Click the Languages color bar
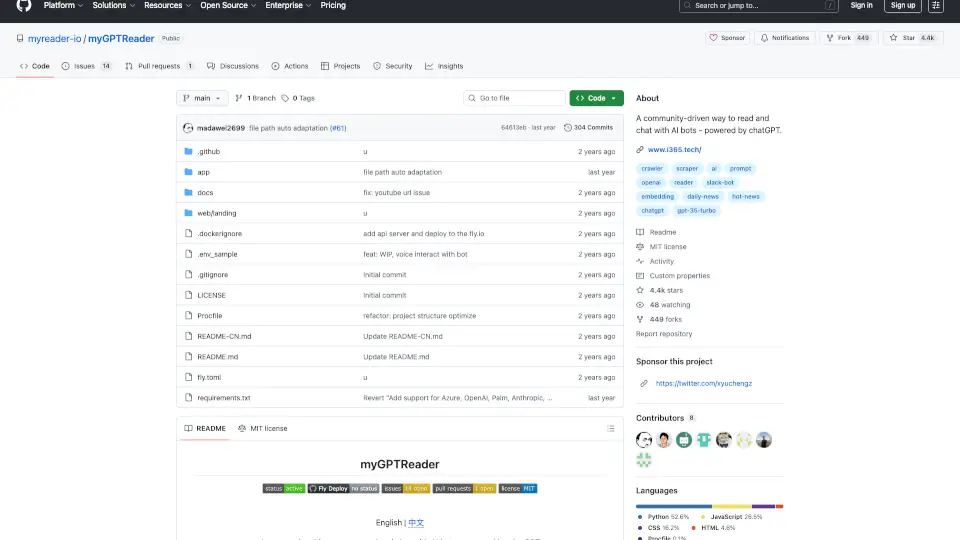Screen dimensions: 960x540 tap(709, 506)
